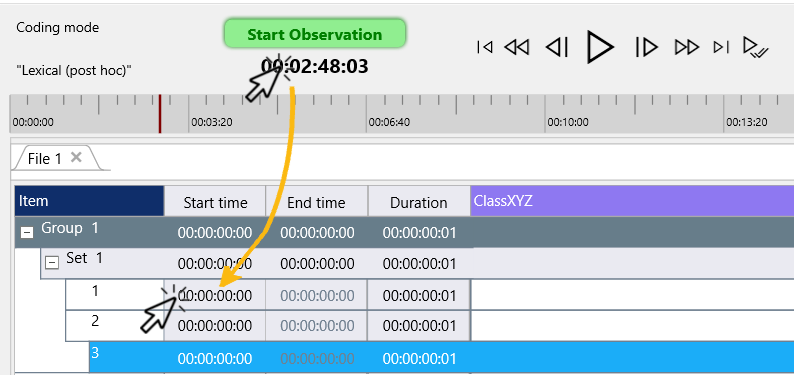Image resolution: width=794 pixels, height=375 pixels.
Task: Step one frame backward
Action: pos(557,48)
